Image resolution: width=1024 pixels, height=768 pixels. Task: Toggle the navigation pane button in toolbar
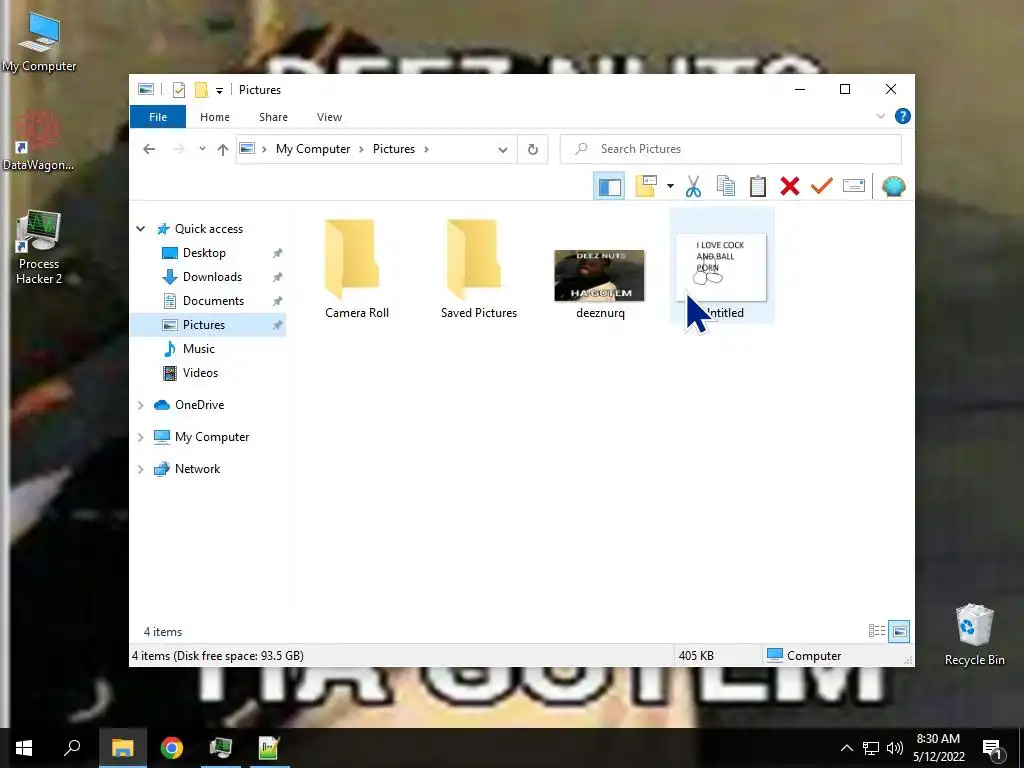609,187
